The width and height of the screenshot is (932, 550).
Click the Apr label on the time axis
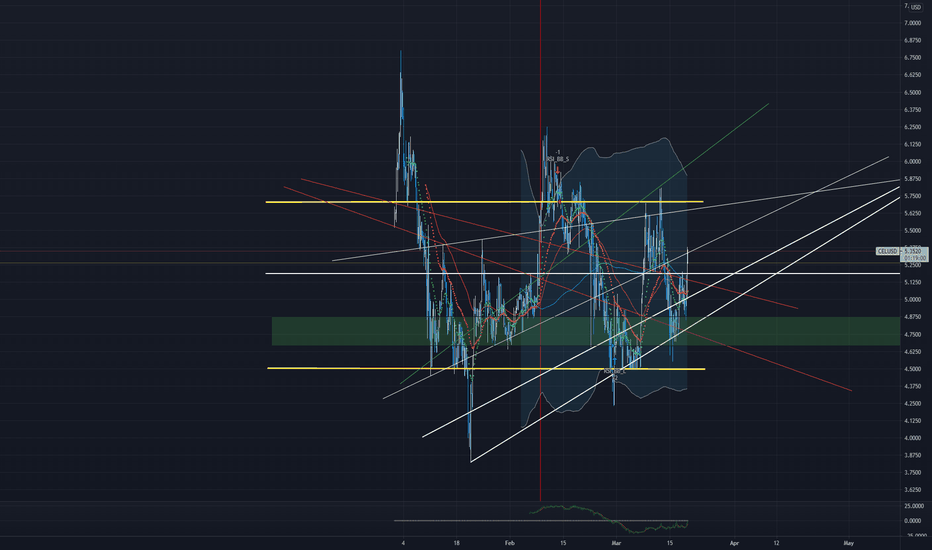(x=735, y=543)
